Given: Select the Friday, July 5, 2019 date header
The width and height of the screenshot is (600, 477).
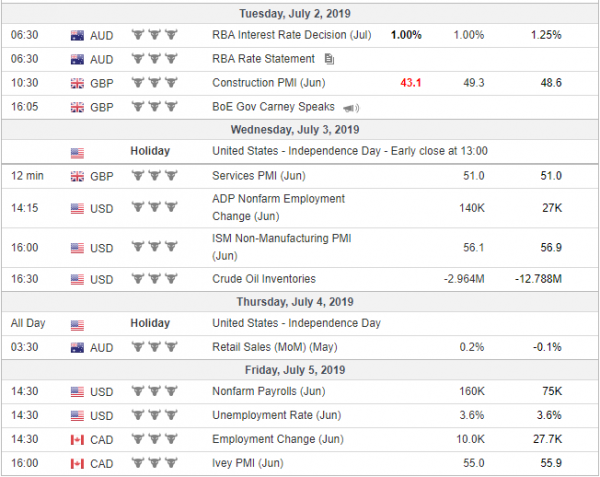Looking at the screenshot, I should (295, 370).
